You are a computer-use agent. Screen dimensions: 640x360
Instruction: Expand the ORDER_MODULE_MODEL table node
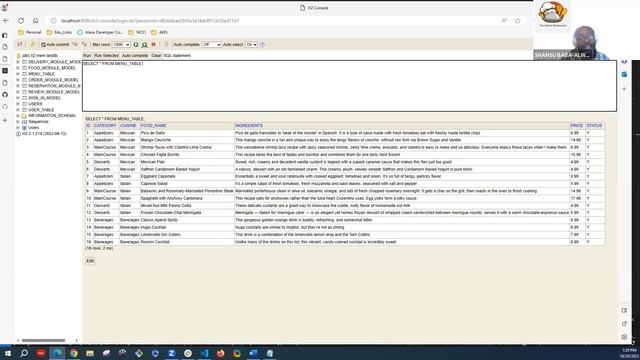18,80
